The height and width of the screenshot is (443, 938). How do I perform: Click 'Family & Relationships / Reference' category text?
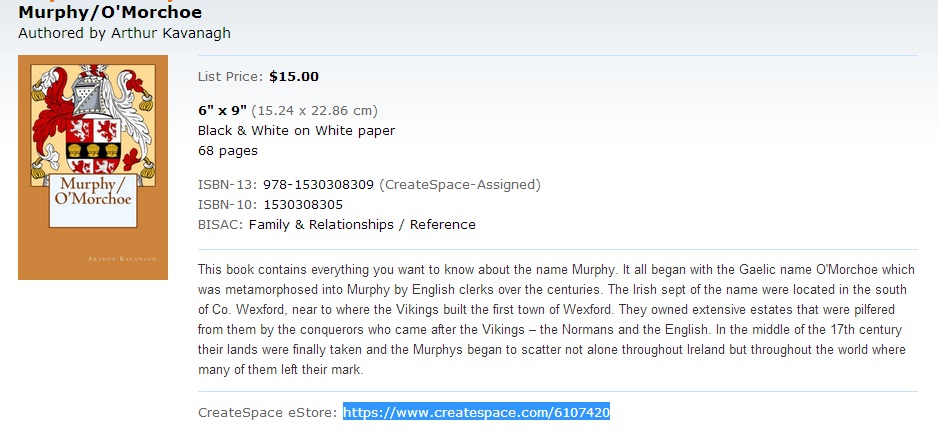362,225
